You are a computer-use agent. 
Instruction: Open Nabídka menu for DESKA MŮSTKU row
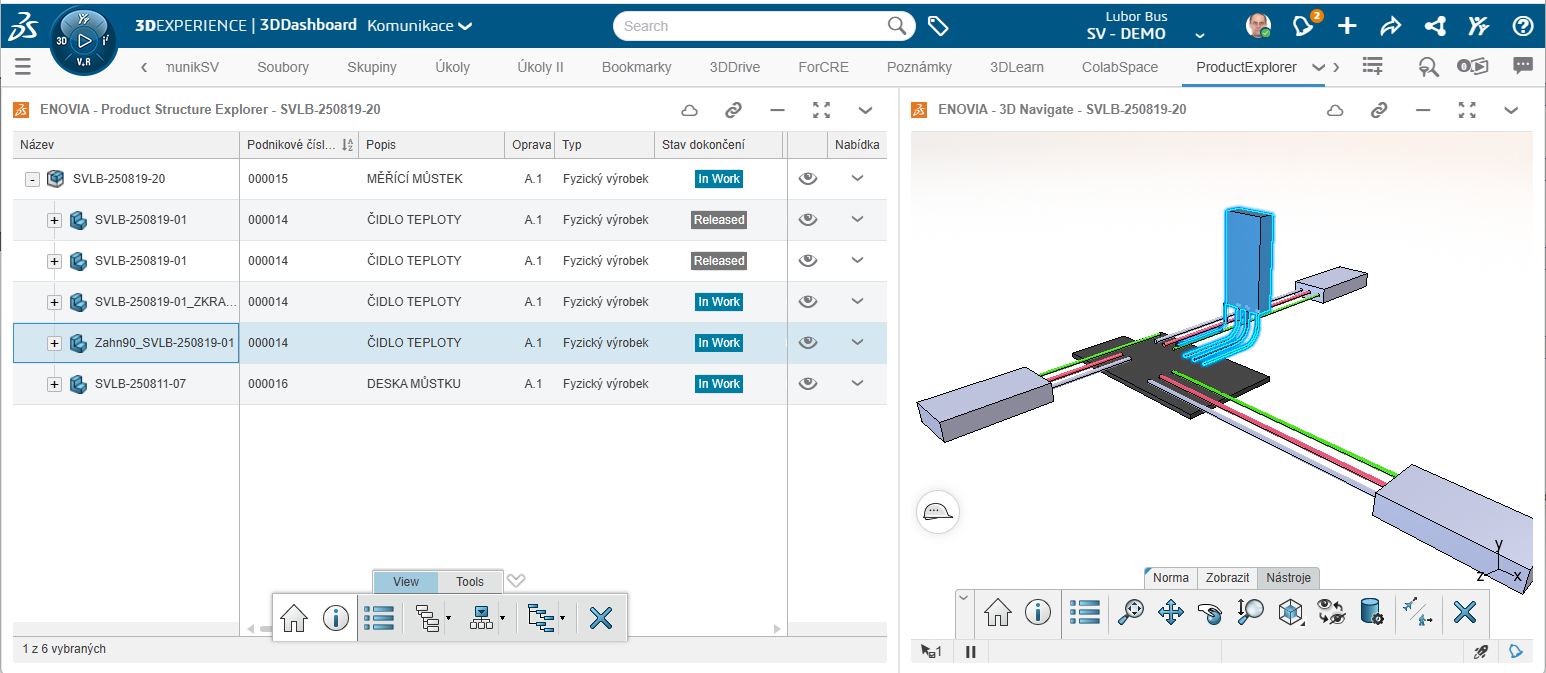coord(857,384)
